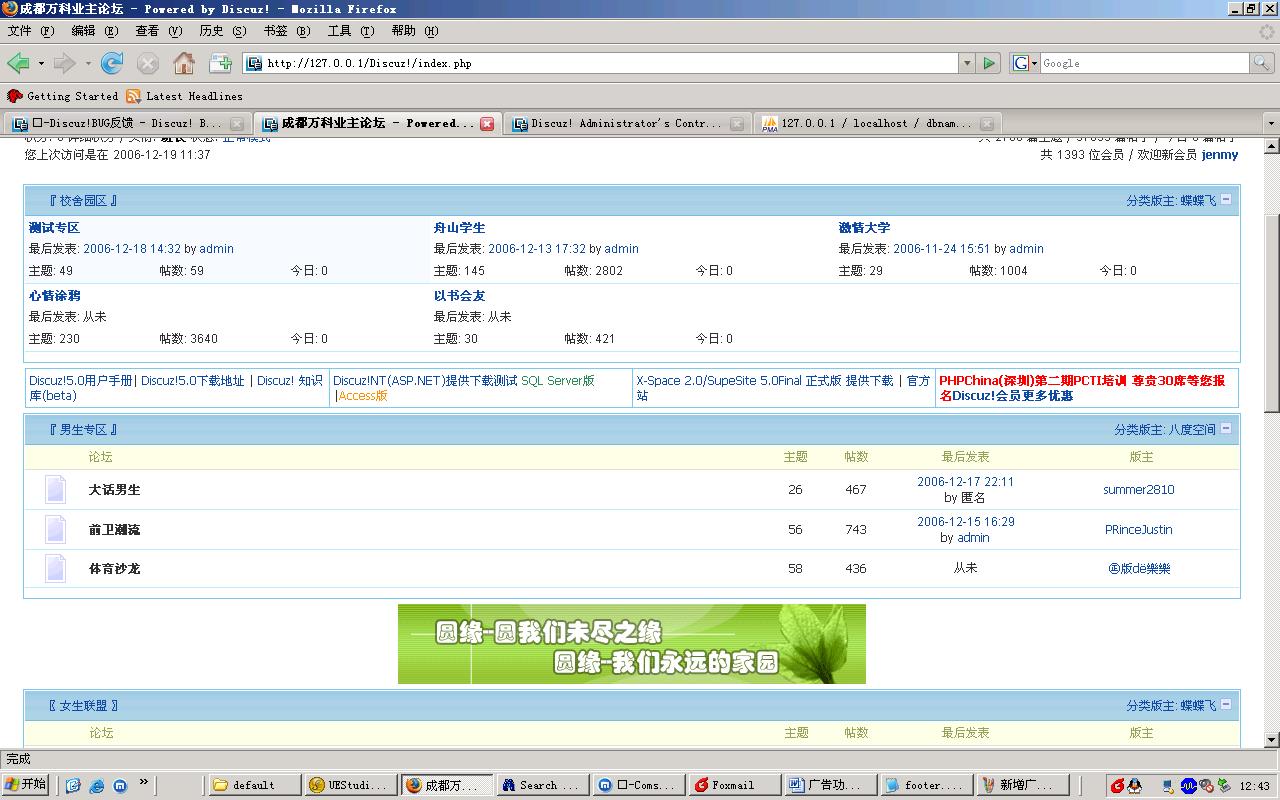Click the green Go arrow beside address bar
This screenshot has height=800, width=1280.
coord(989,63)
